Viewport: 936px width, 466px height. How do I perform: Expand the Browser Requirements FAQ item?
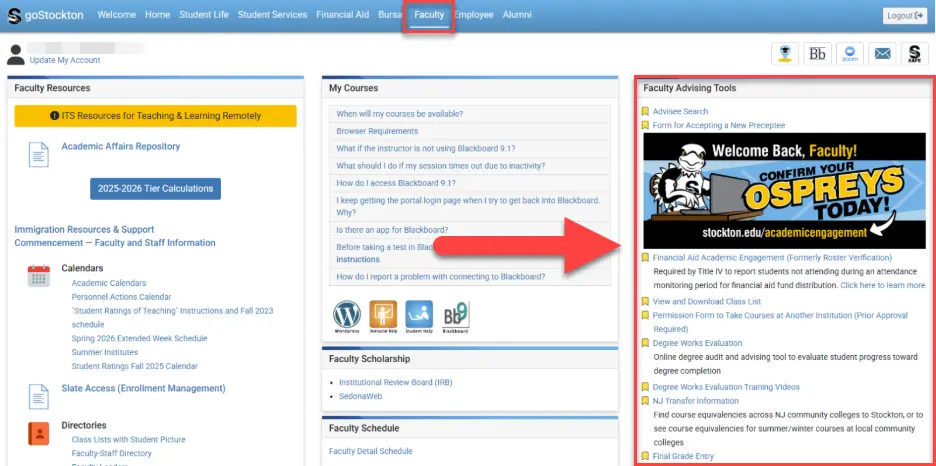pos(377,131)
